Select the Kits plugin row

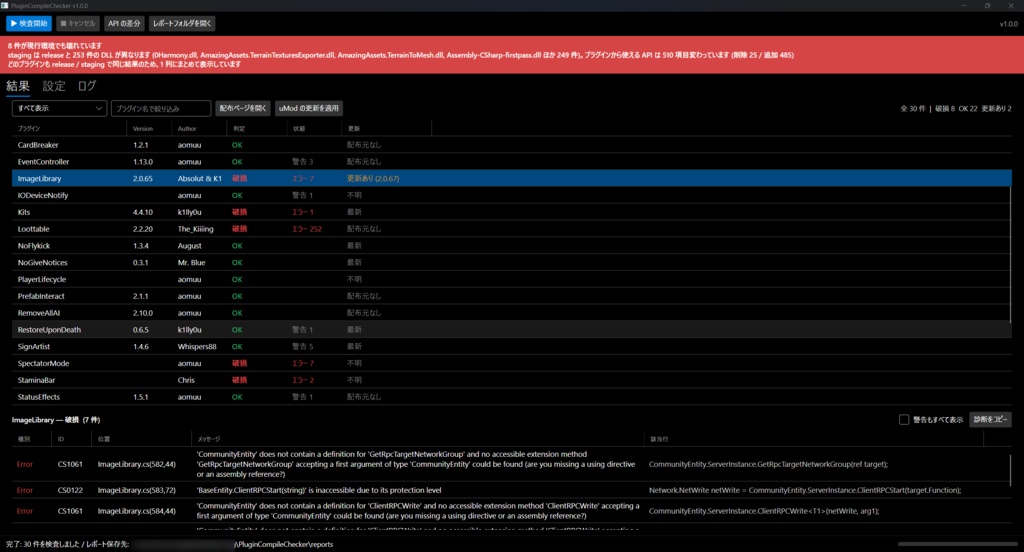[x=511, y=212]
